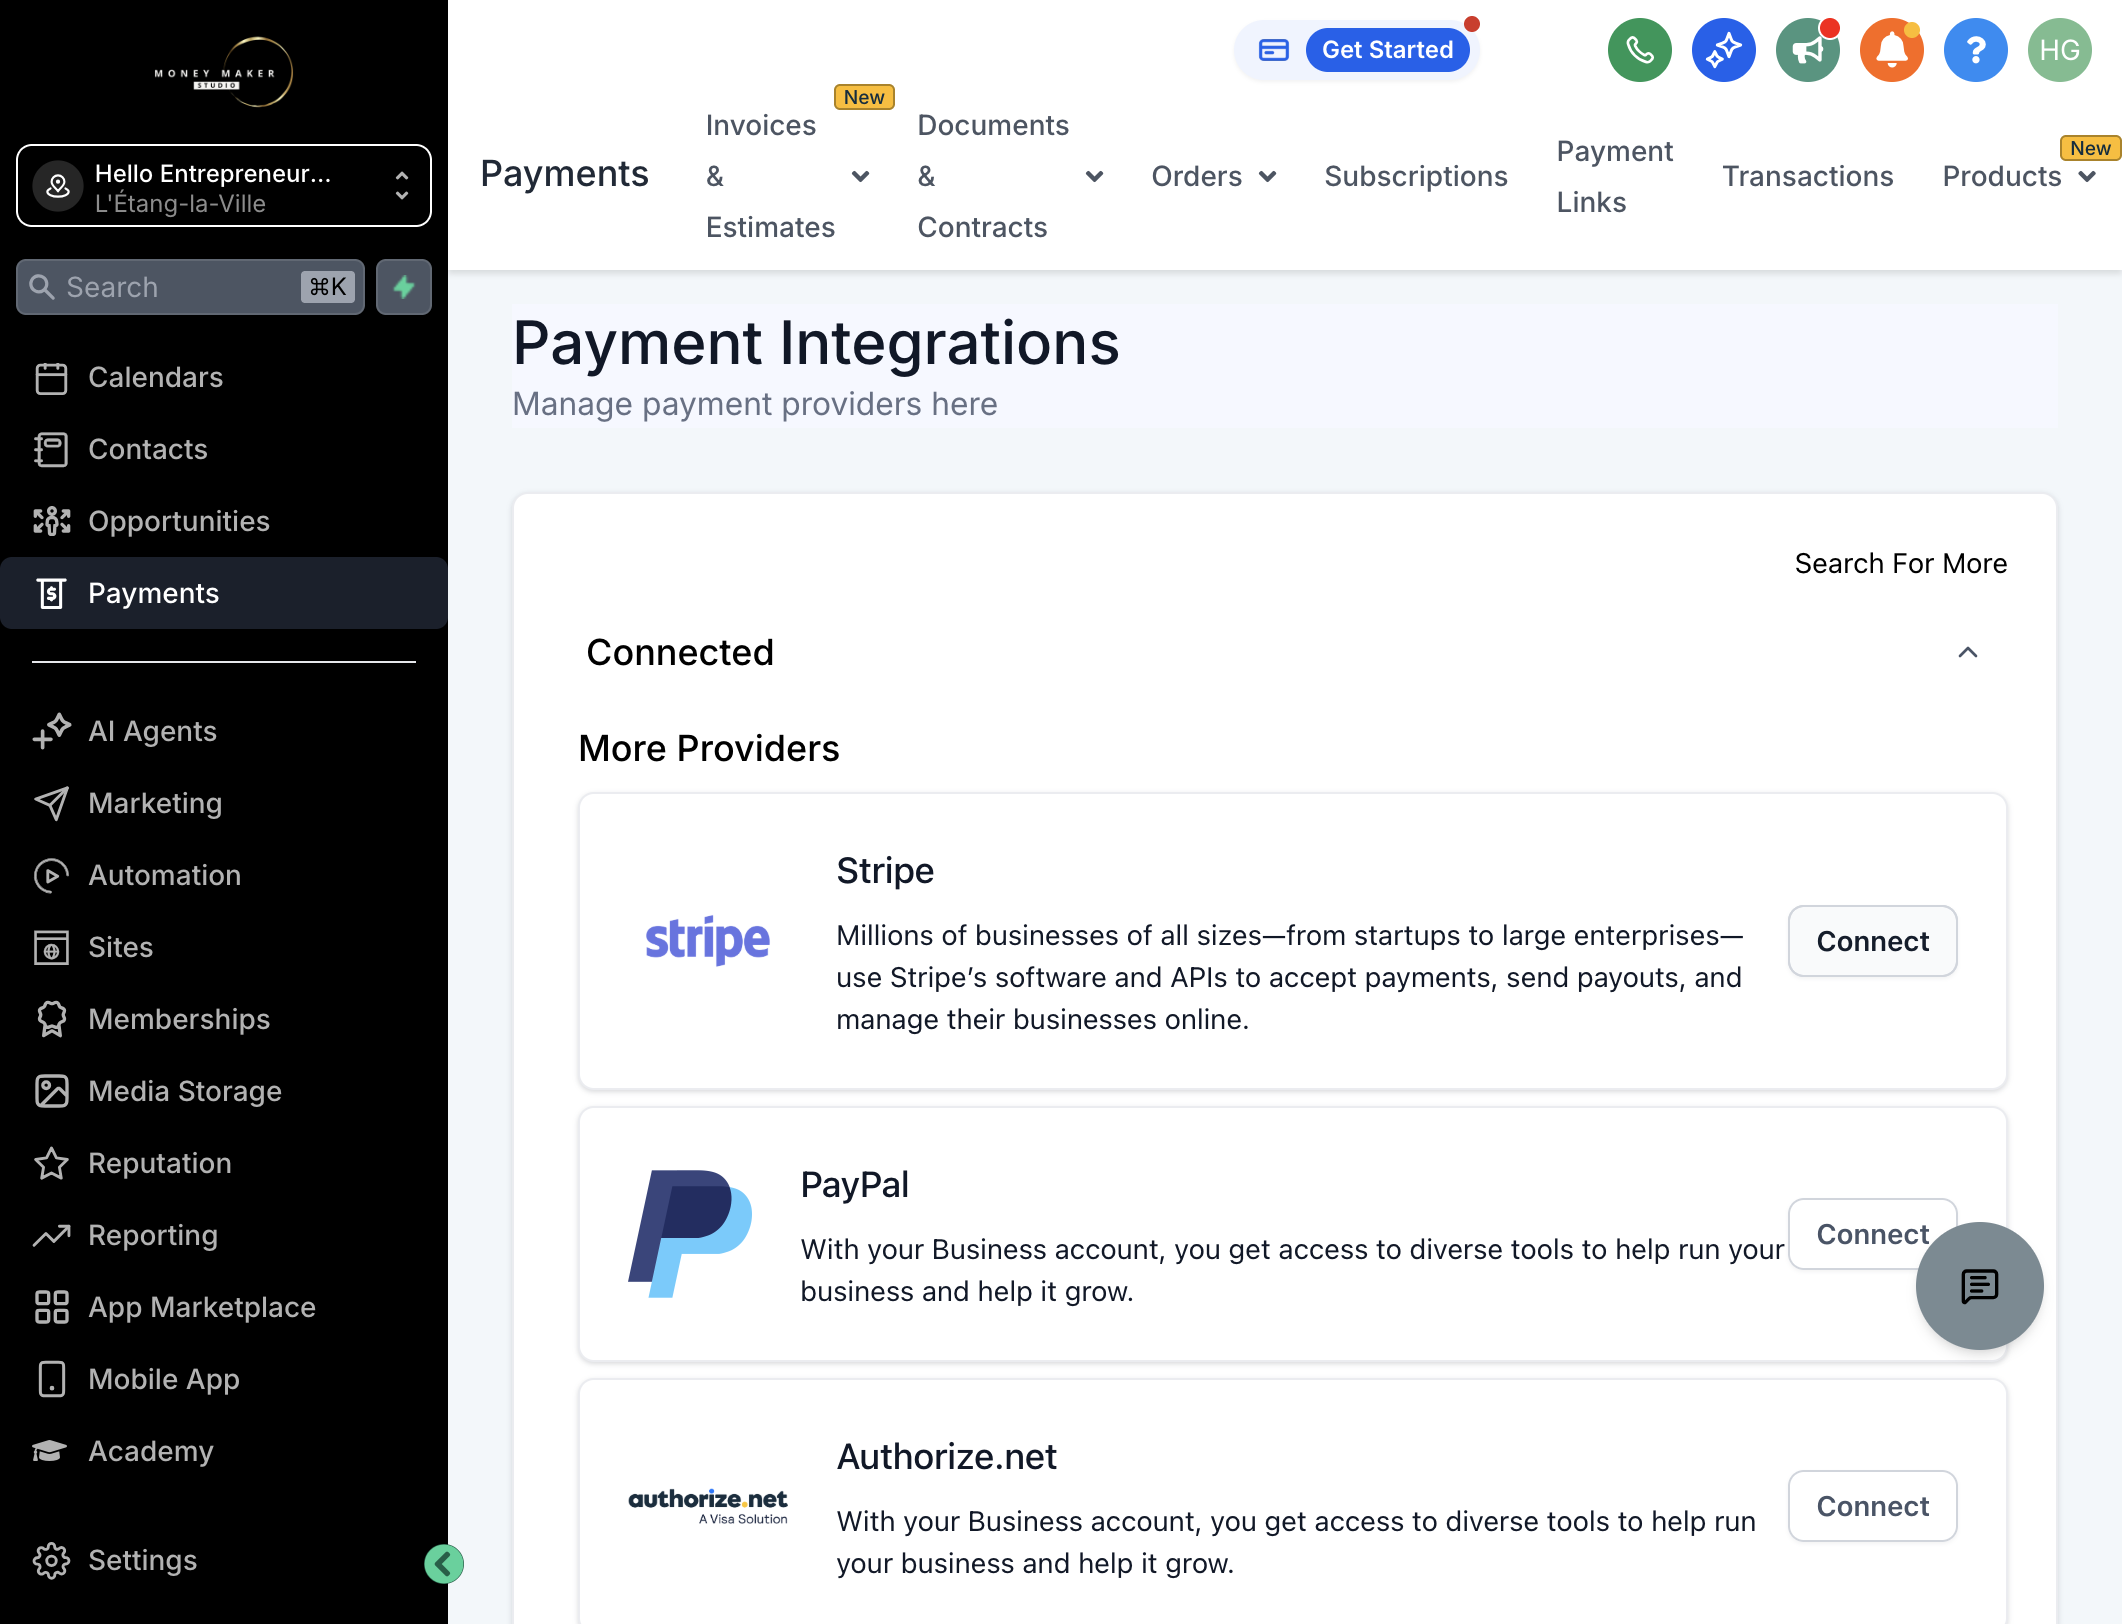2122x1624 pixels.
Task: Collapse the sidebar with green arrow
Action: (x=443, y=1564)
